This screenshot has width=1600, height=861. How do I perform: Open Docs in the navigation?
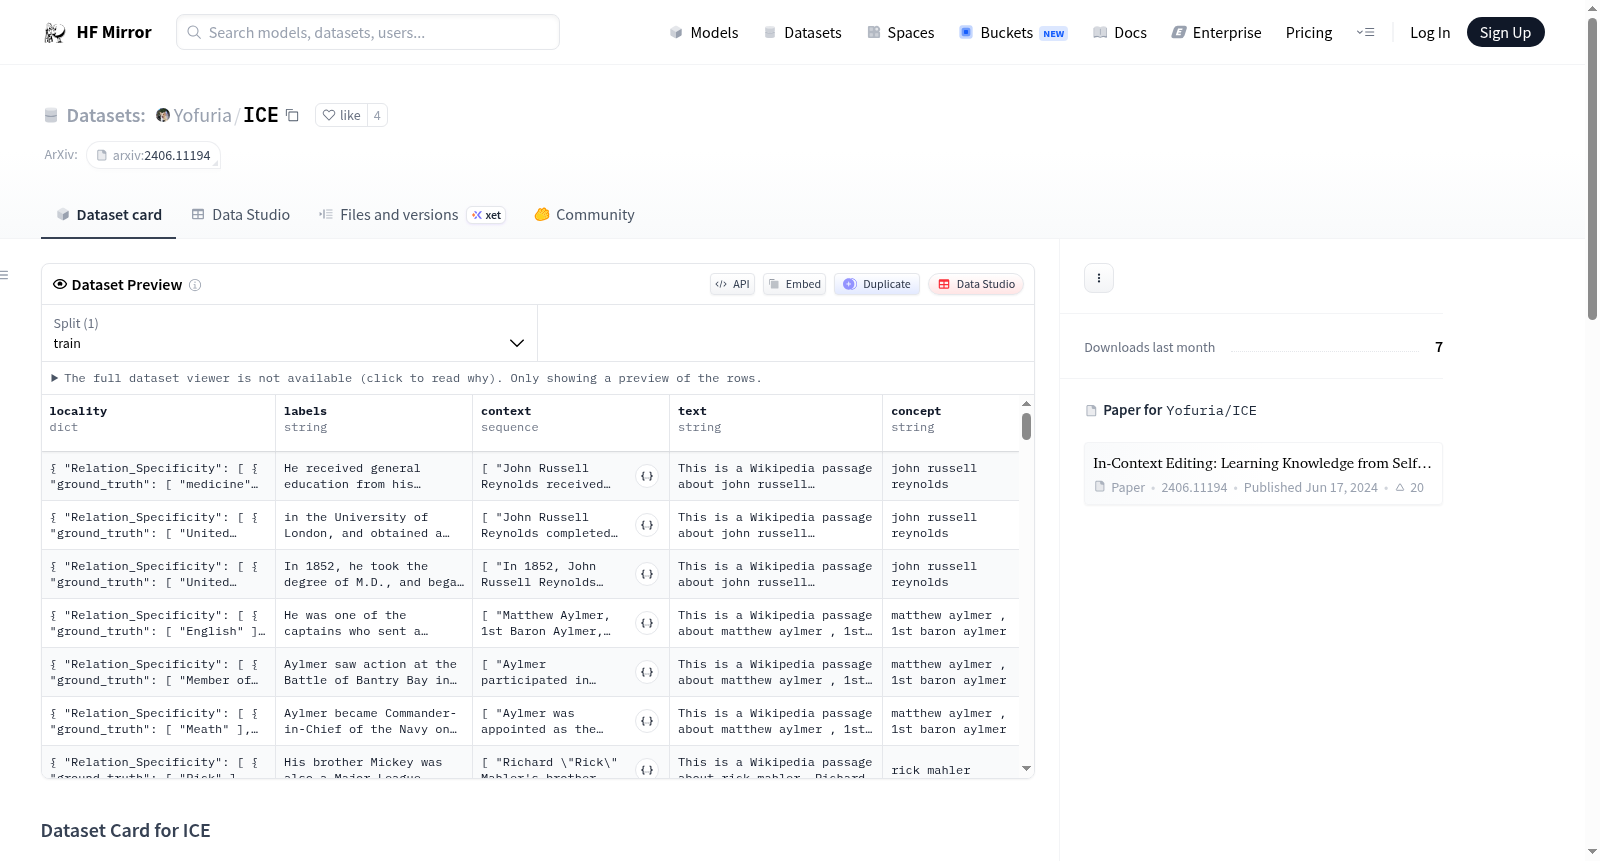pos(1120,33)
